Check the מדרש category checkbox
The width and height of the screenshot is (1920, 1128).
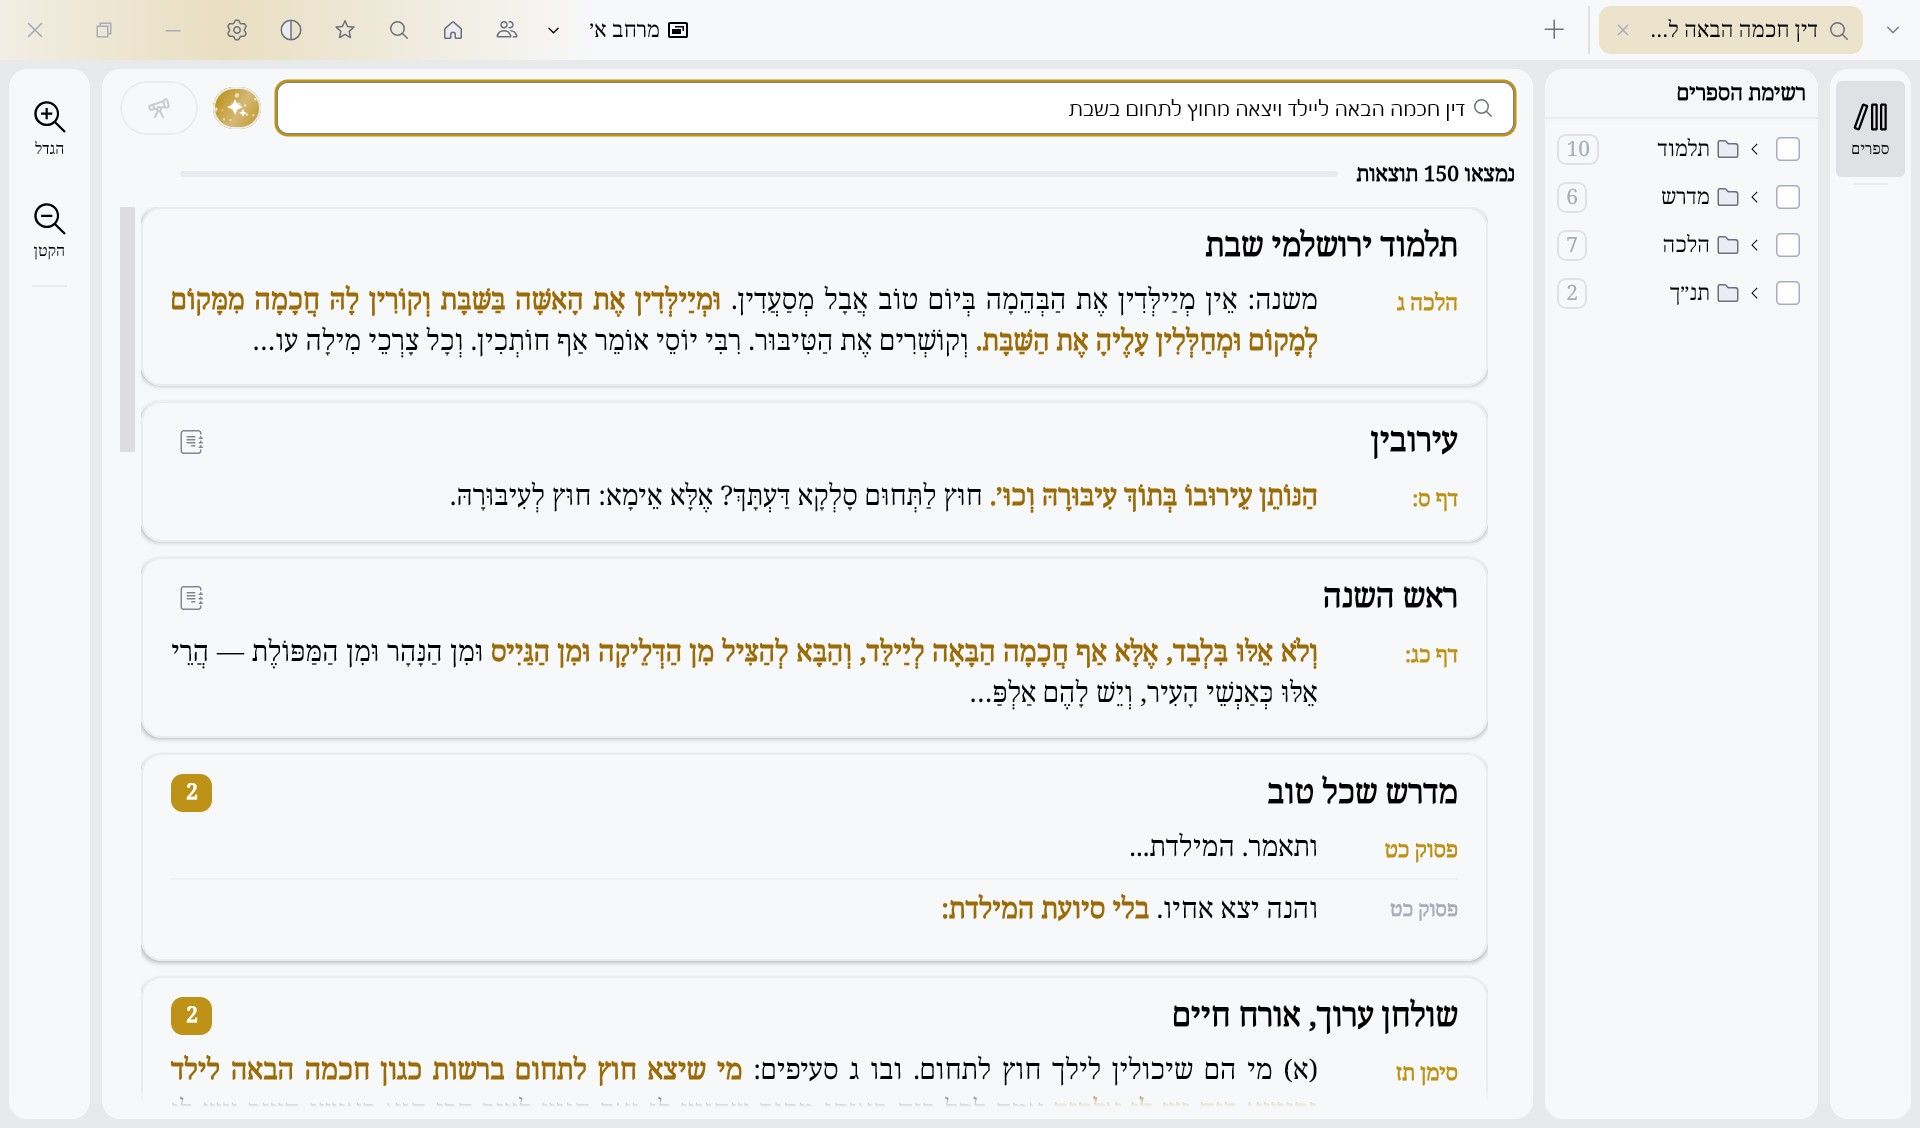(x=1788, y=197)
